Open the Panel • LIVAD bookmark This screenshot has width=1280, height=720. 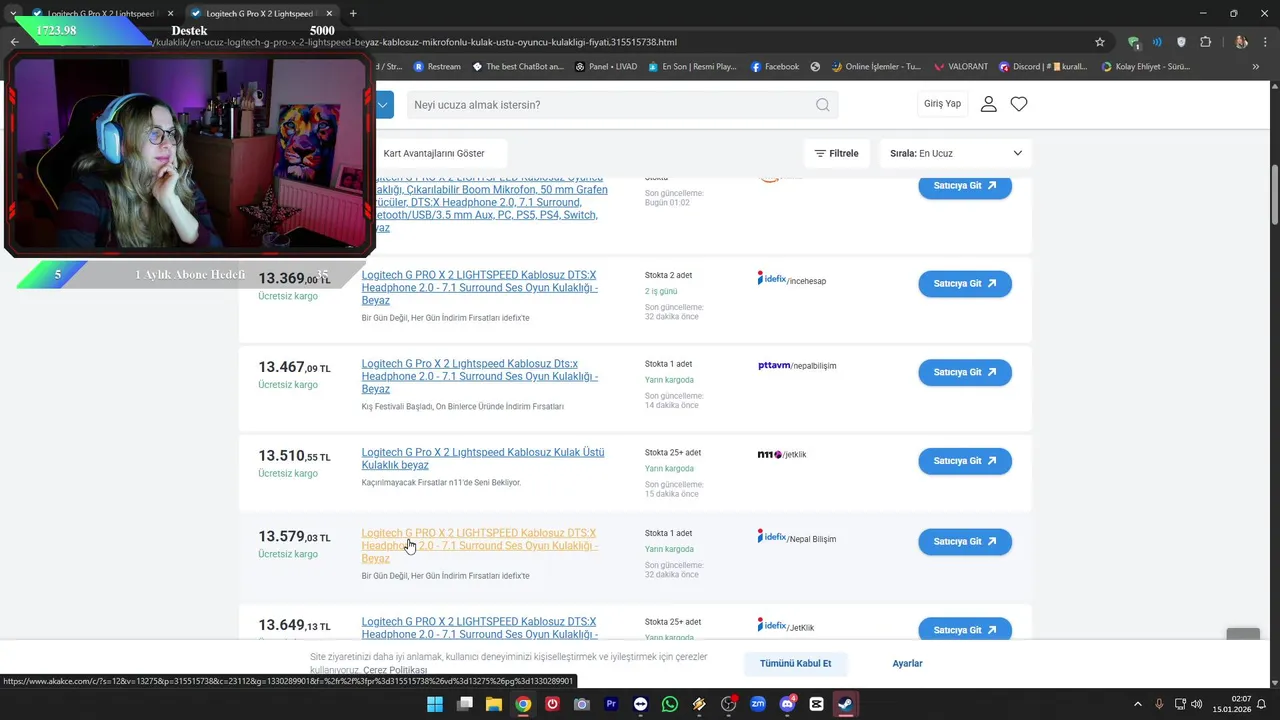coord(606,67)
